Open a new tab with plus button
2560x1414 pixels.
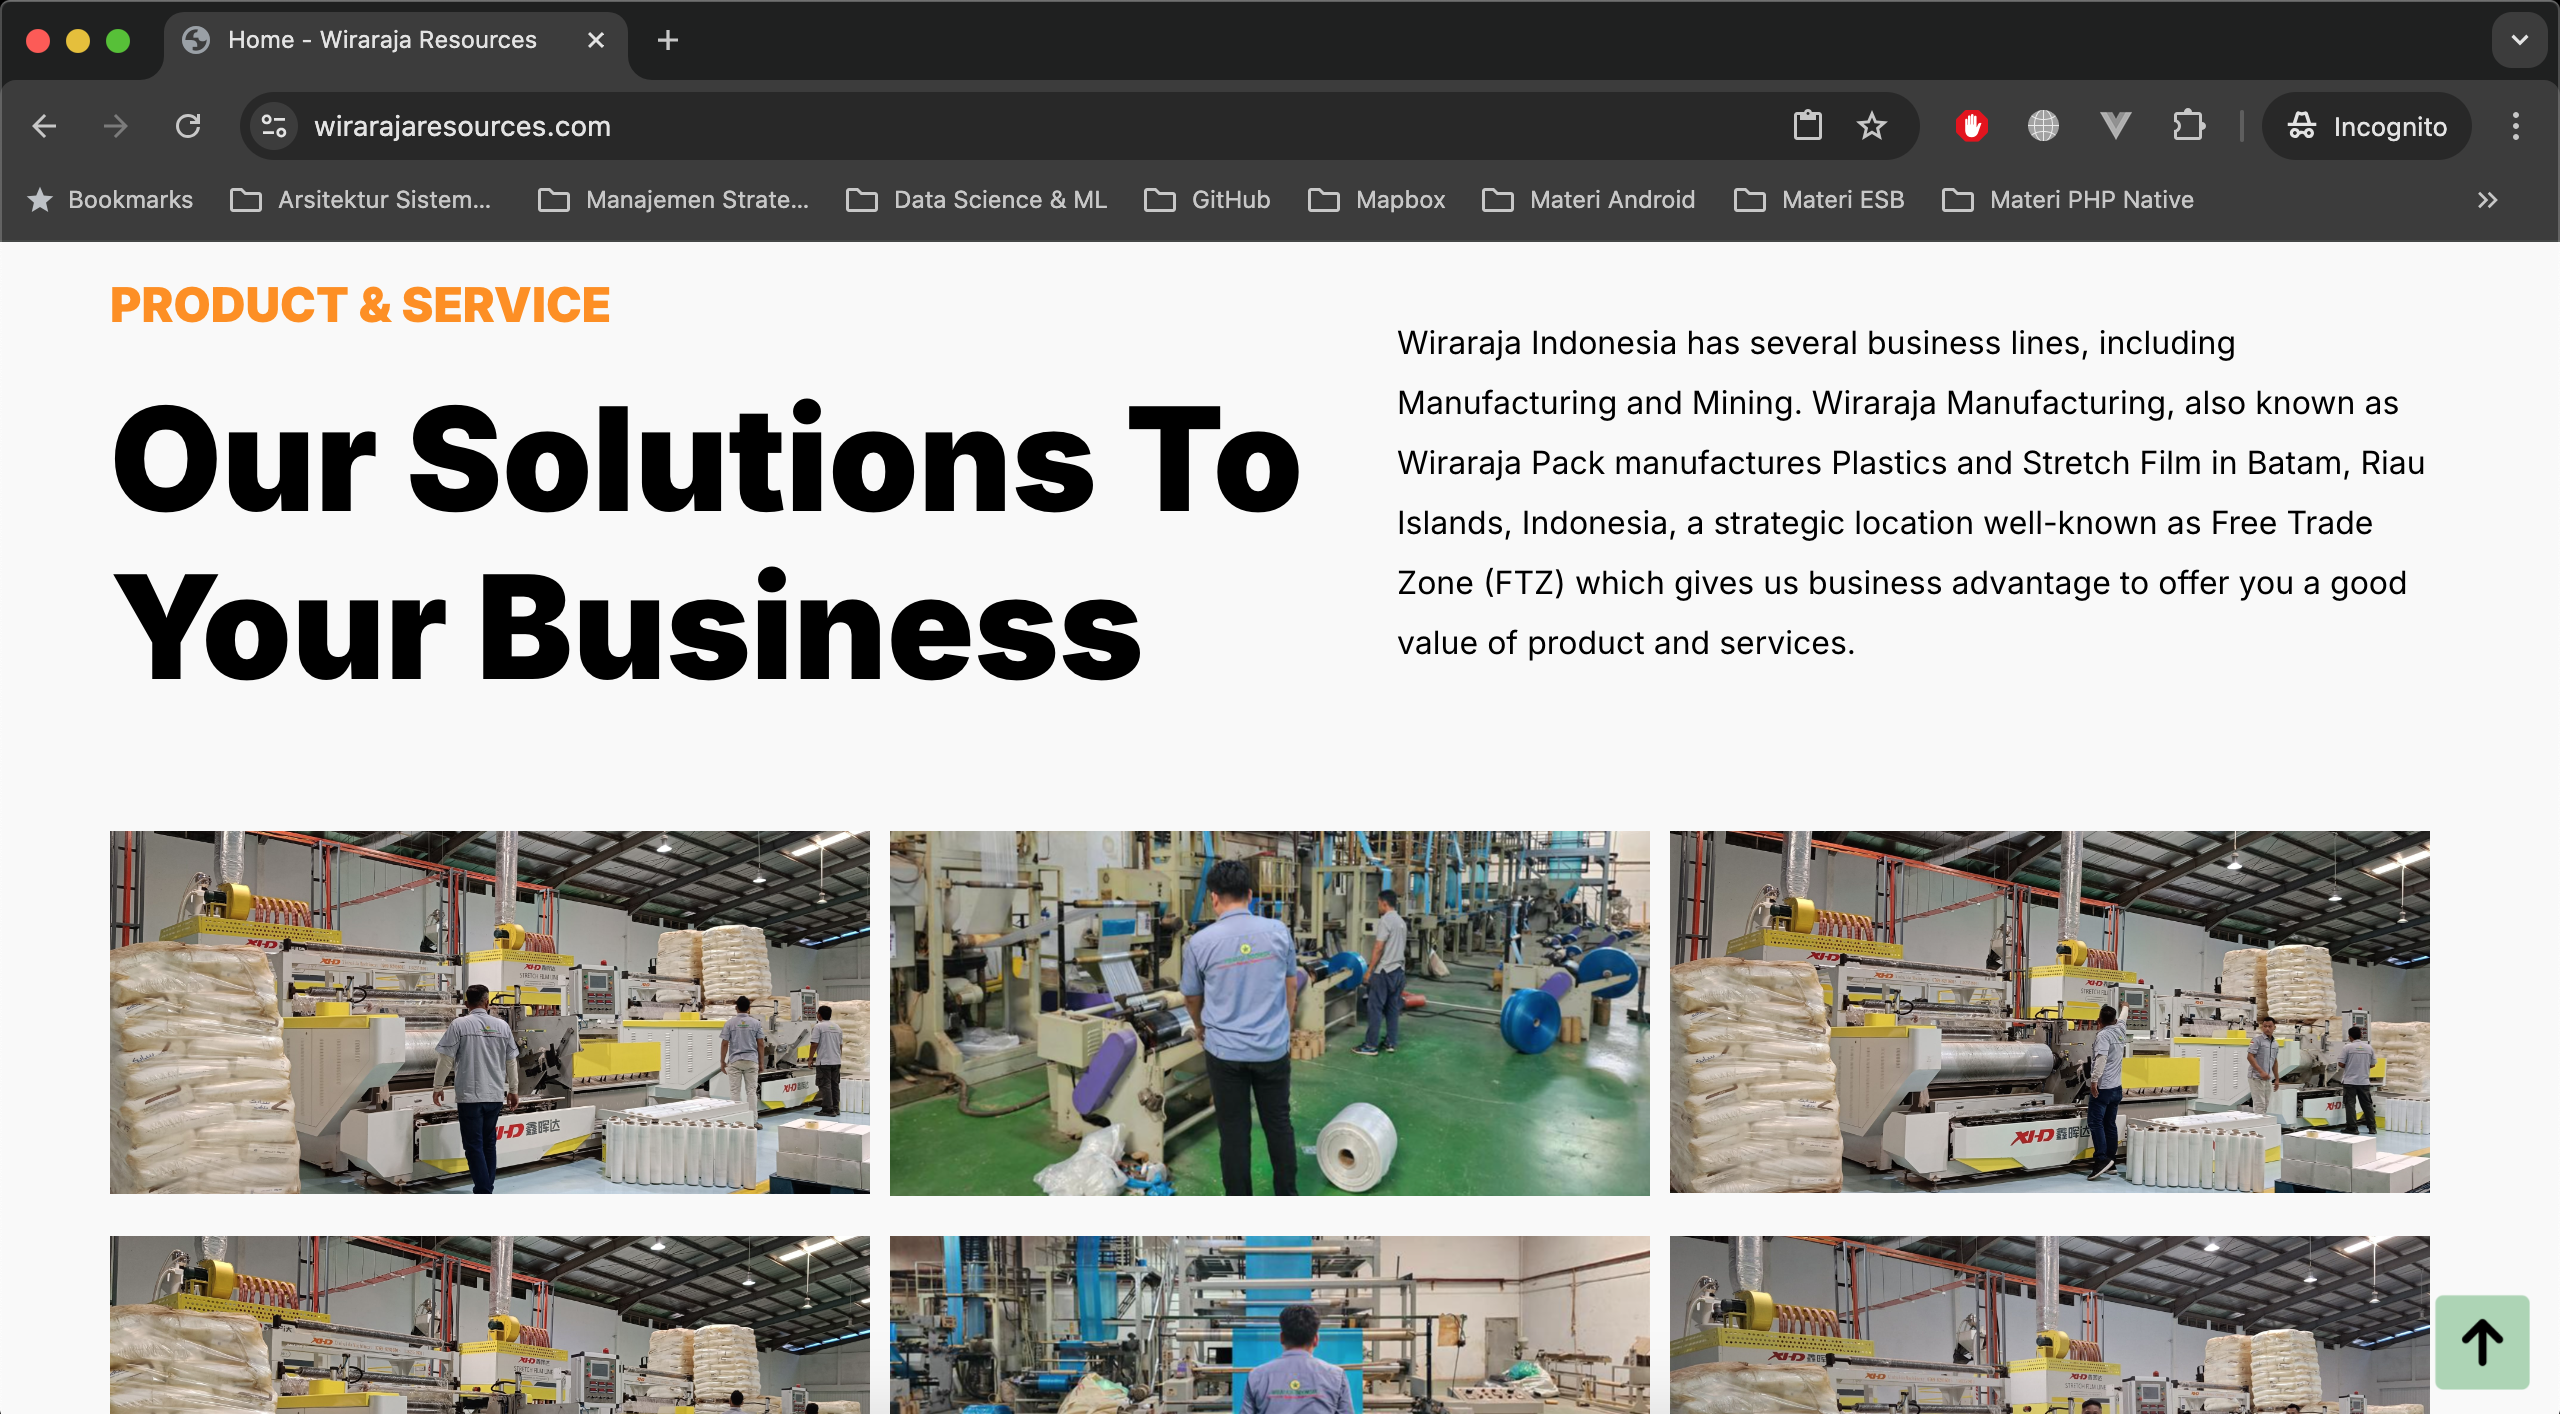click(668, 40)
